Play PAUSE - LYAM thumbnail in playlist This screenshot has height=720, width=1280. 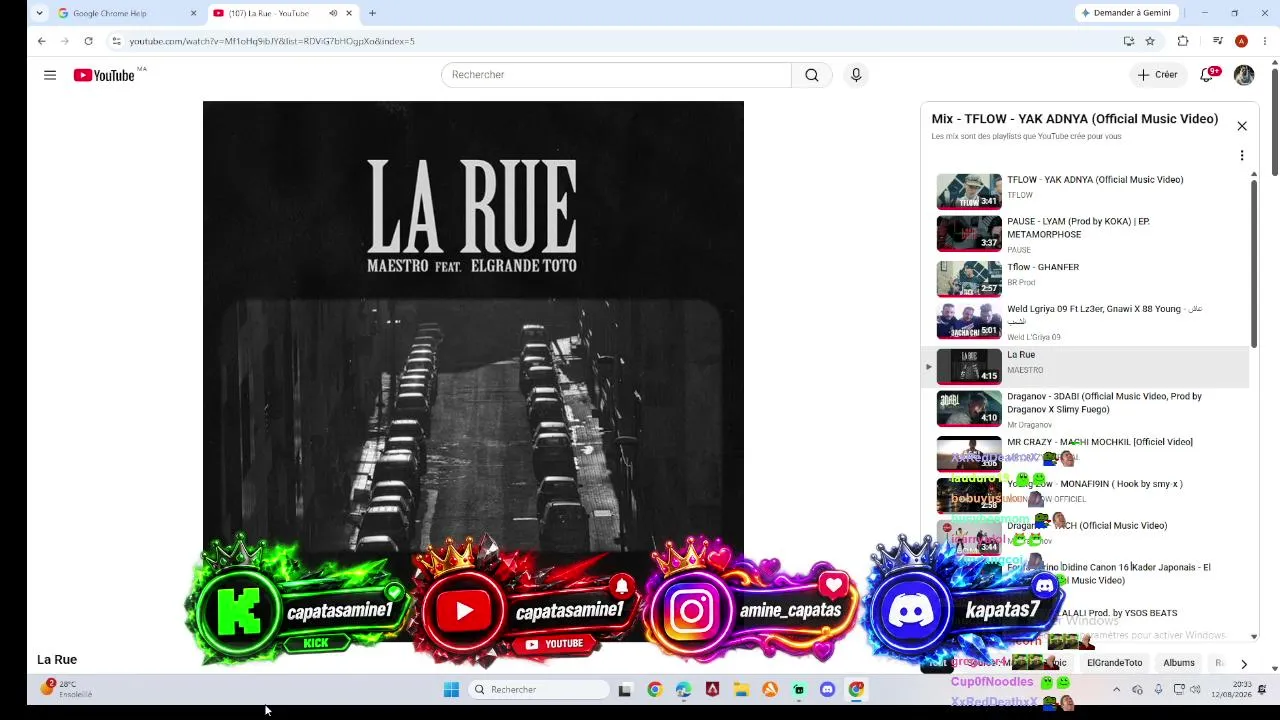pos(969,234)
